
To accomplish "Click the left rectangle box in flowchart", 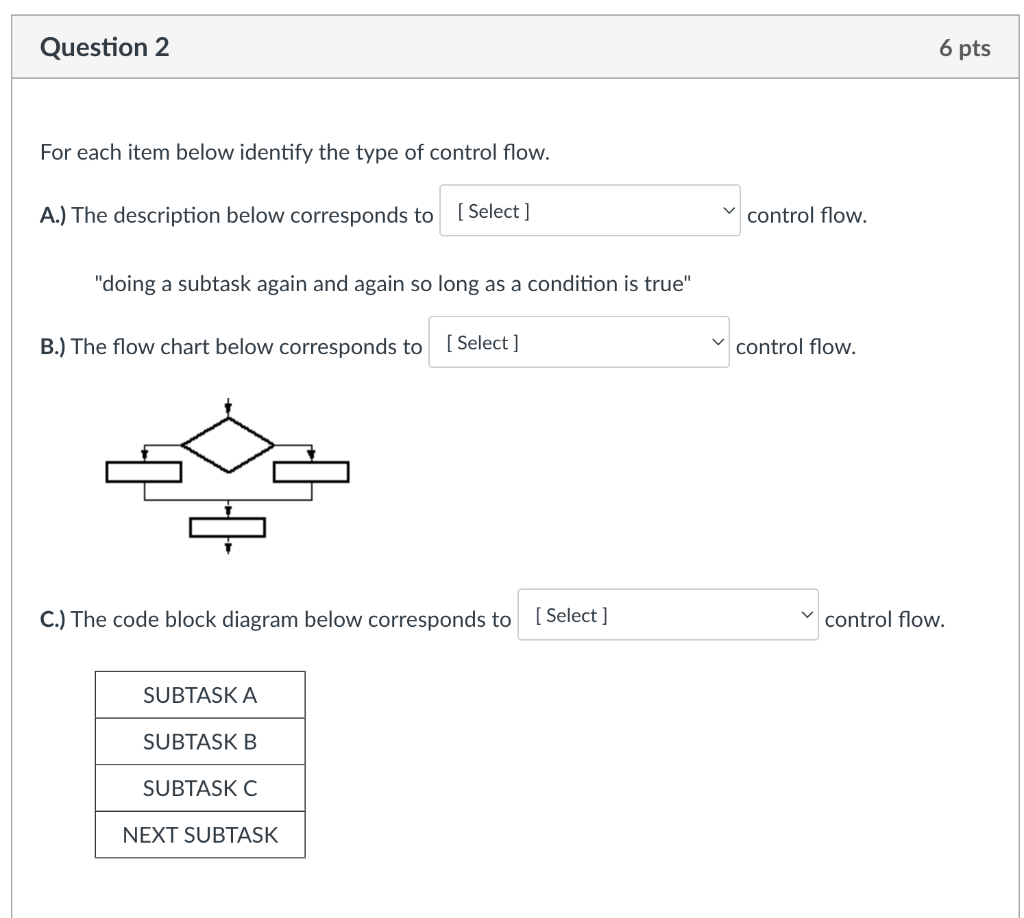I will (144, 472).
